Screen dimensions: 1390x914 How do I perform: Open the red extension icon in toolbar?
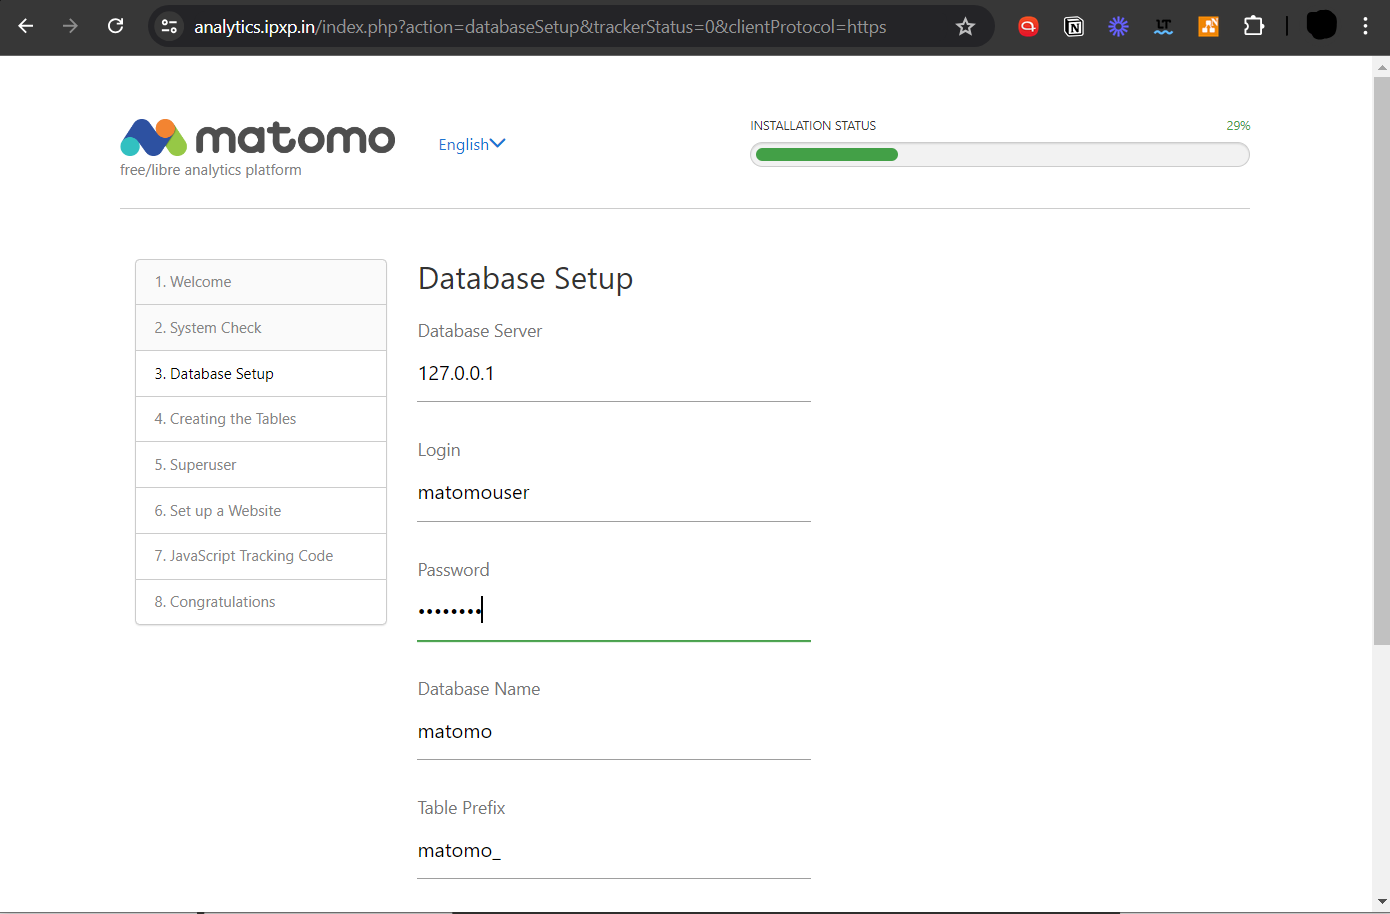1028,27
